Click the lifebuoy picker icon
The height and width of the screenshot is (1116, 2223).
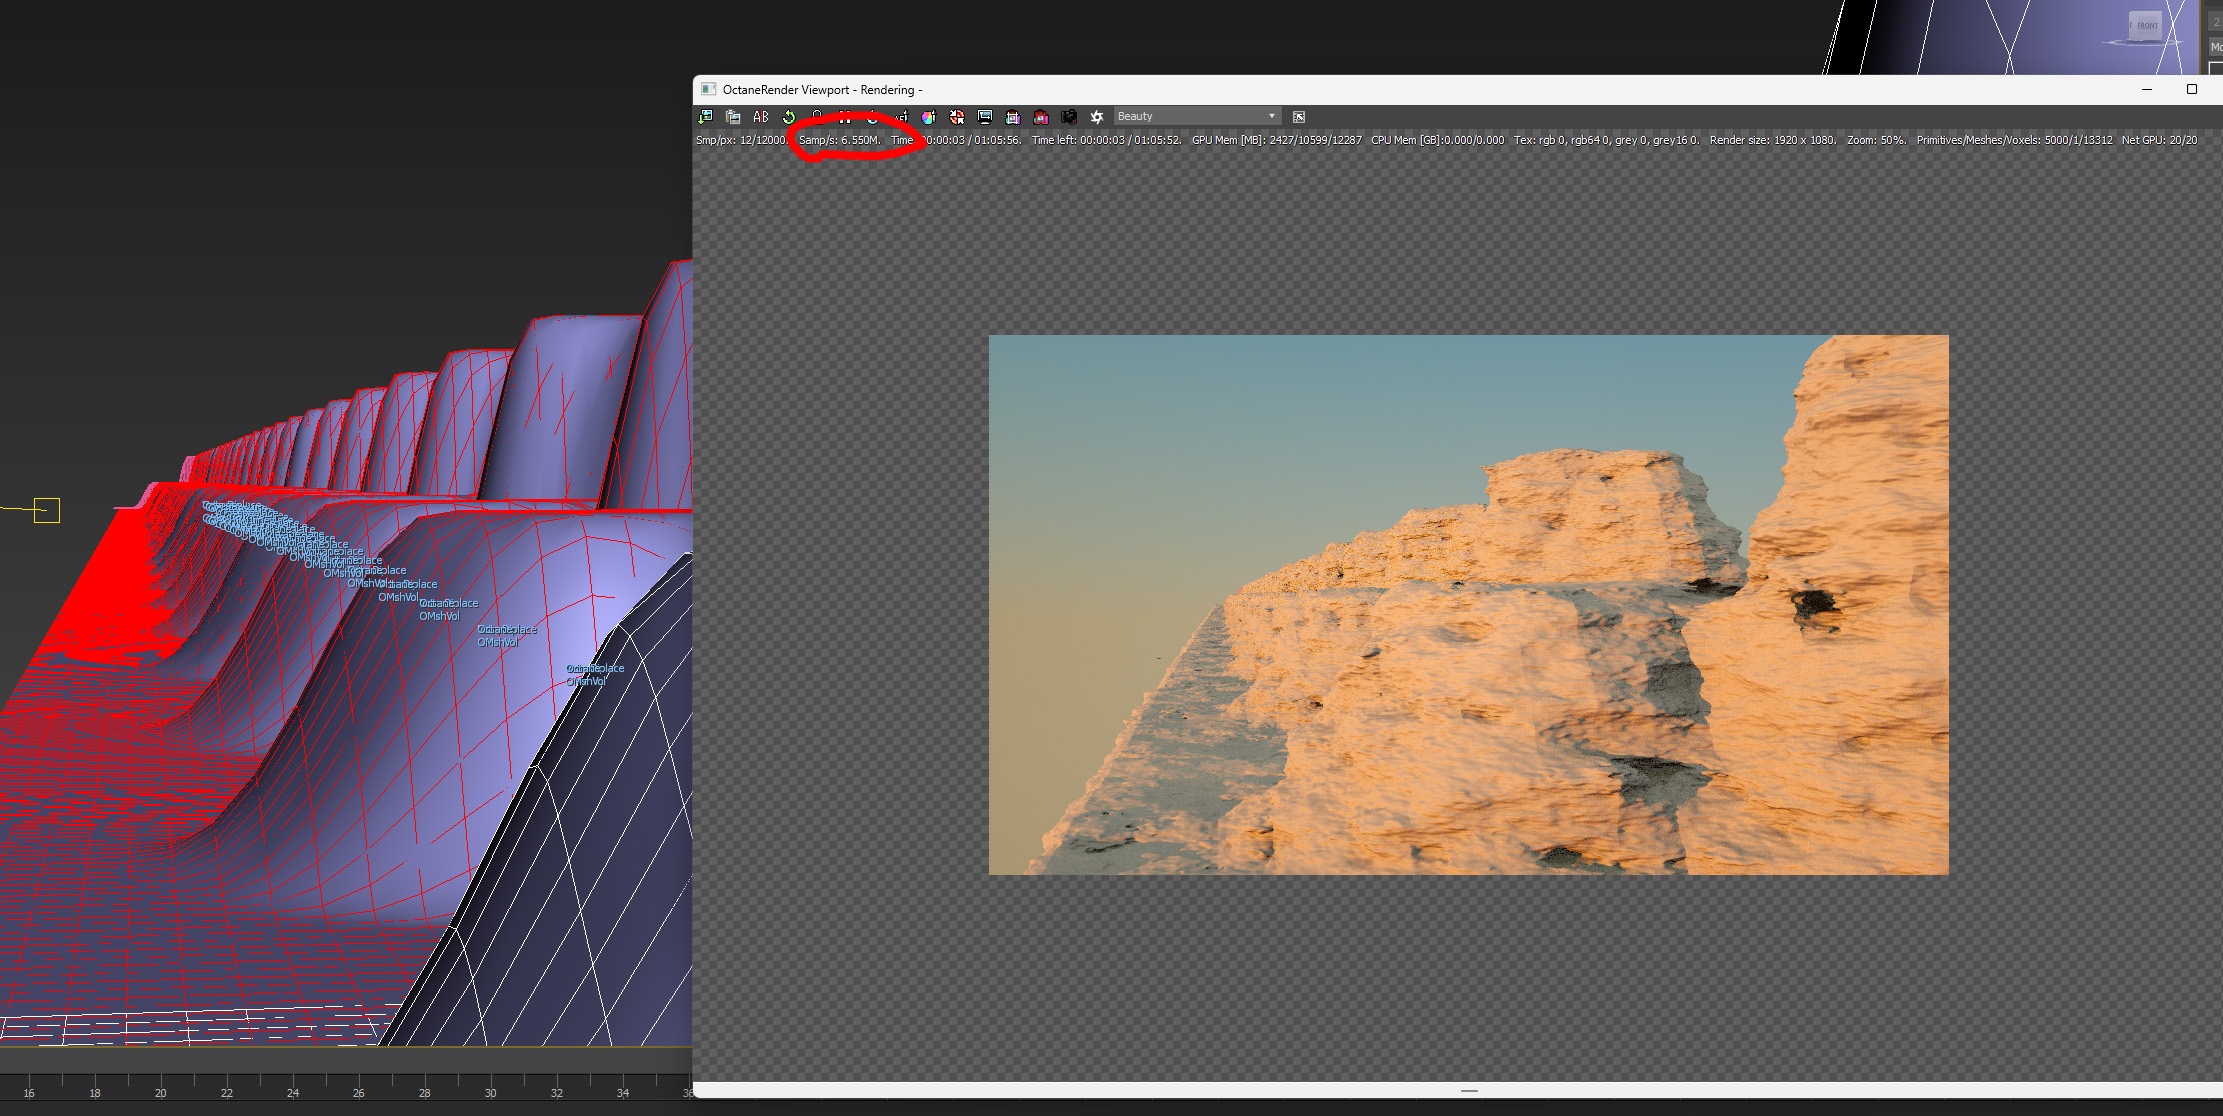click(957, 117)
